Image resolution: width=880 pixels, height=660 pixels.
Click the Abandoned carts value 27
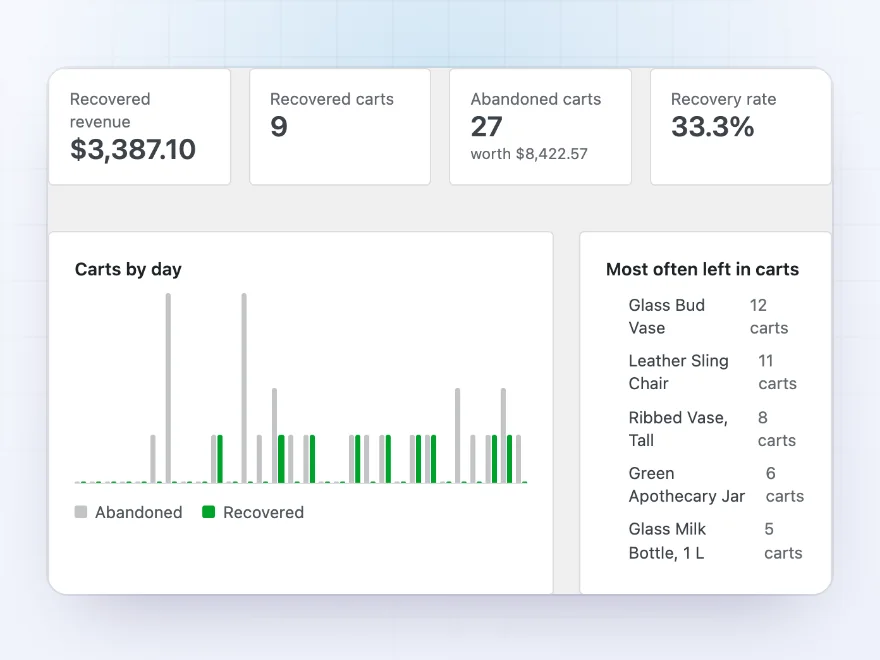pos(486,126)
